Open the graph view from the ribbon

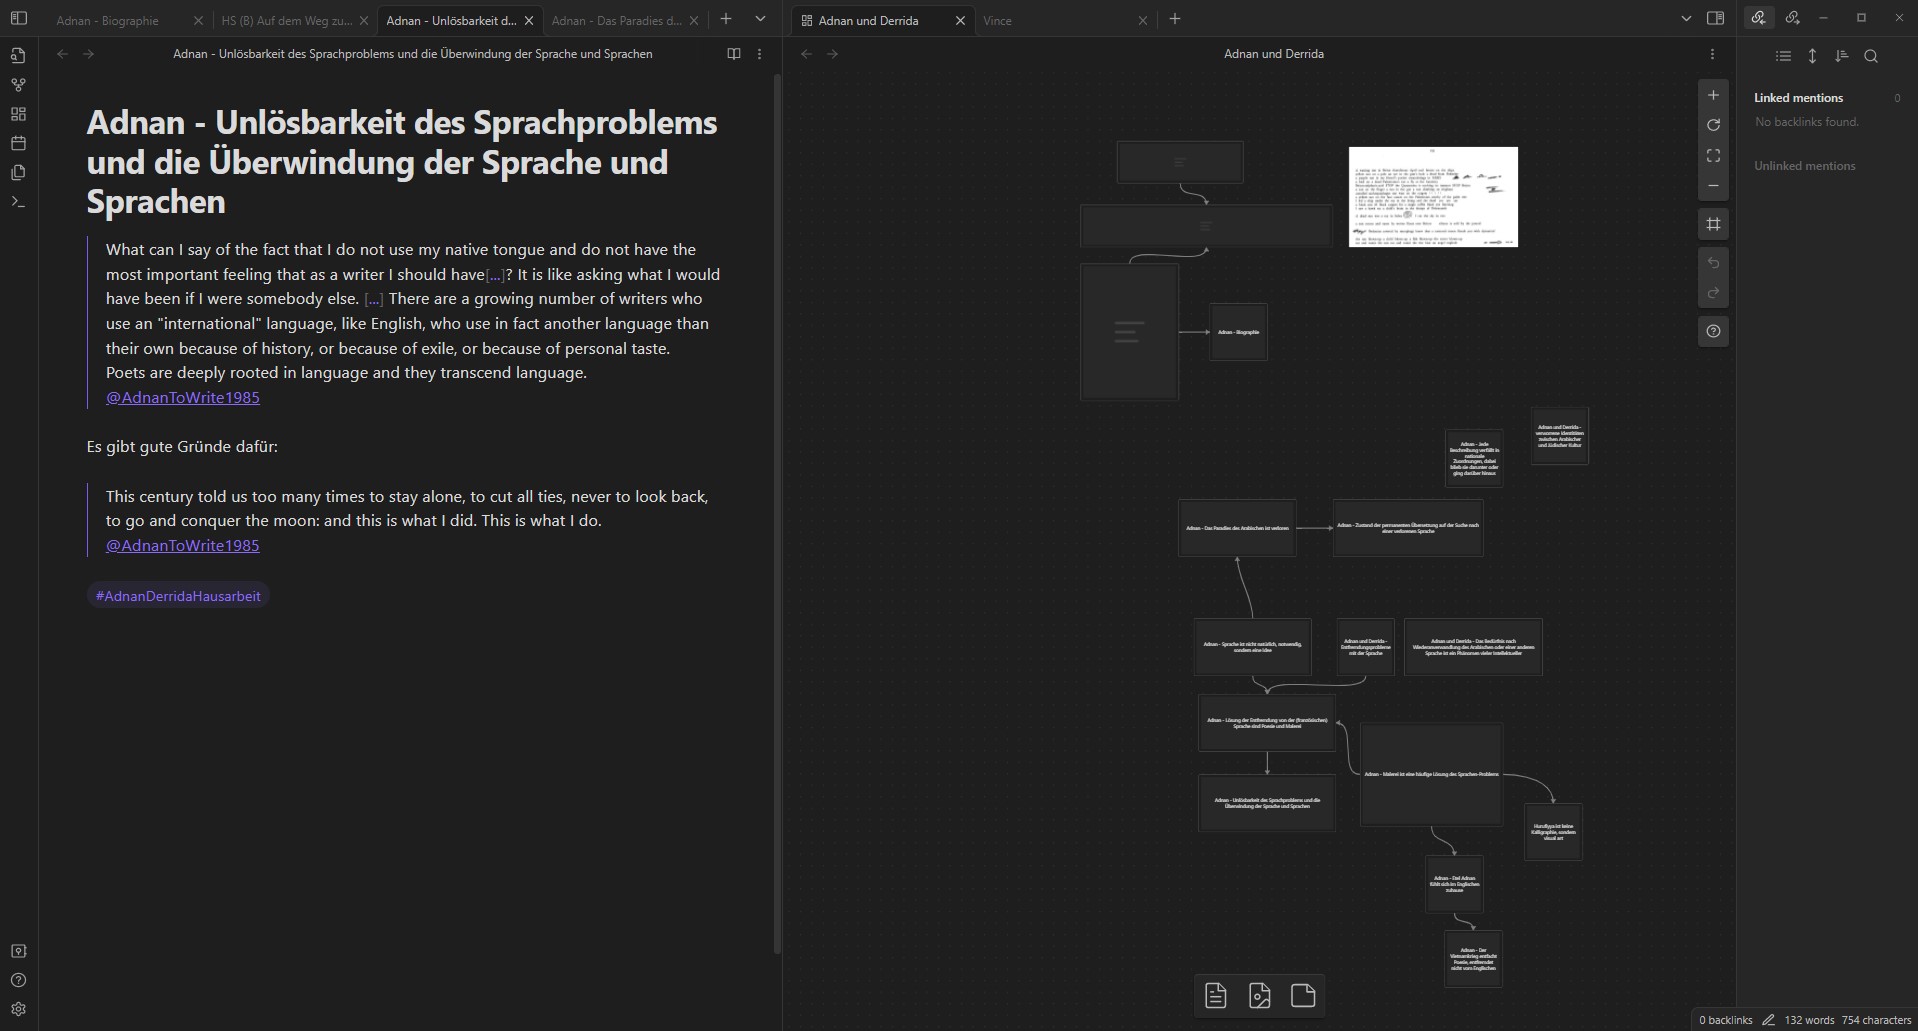point(18,85)
